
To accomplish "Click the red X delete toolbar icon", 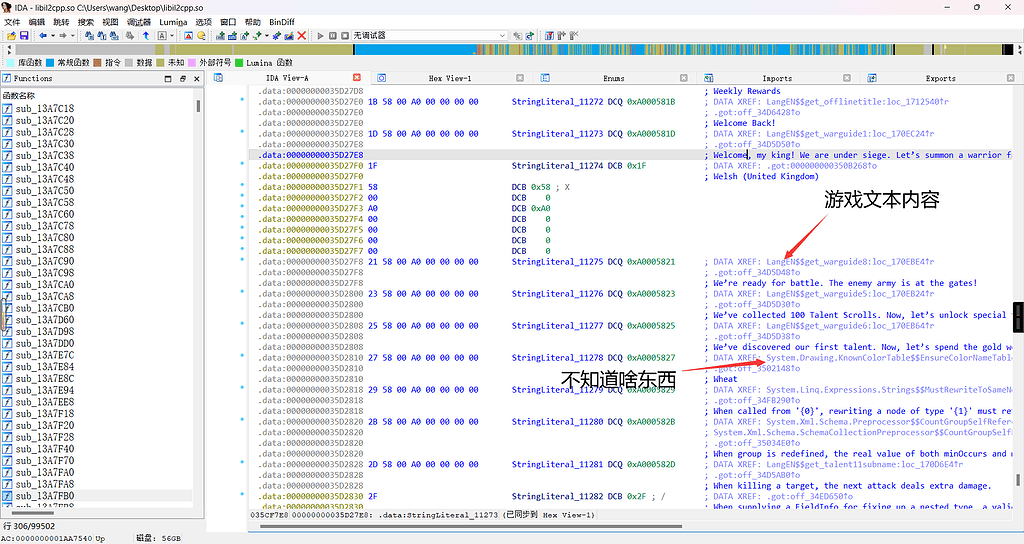I will (302, 35).
